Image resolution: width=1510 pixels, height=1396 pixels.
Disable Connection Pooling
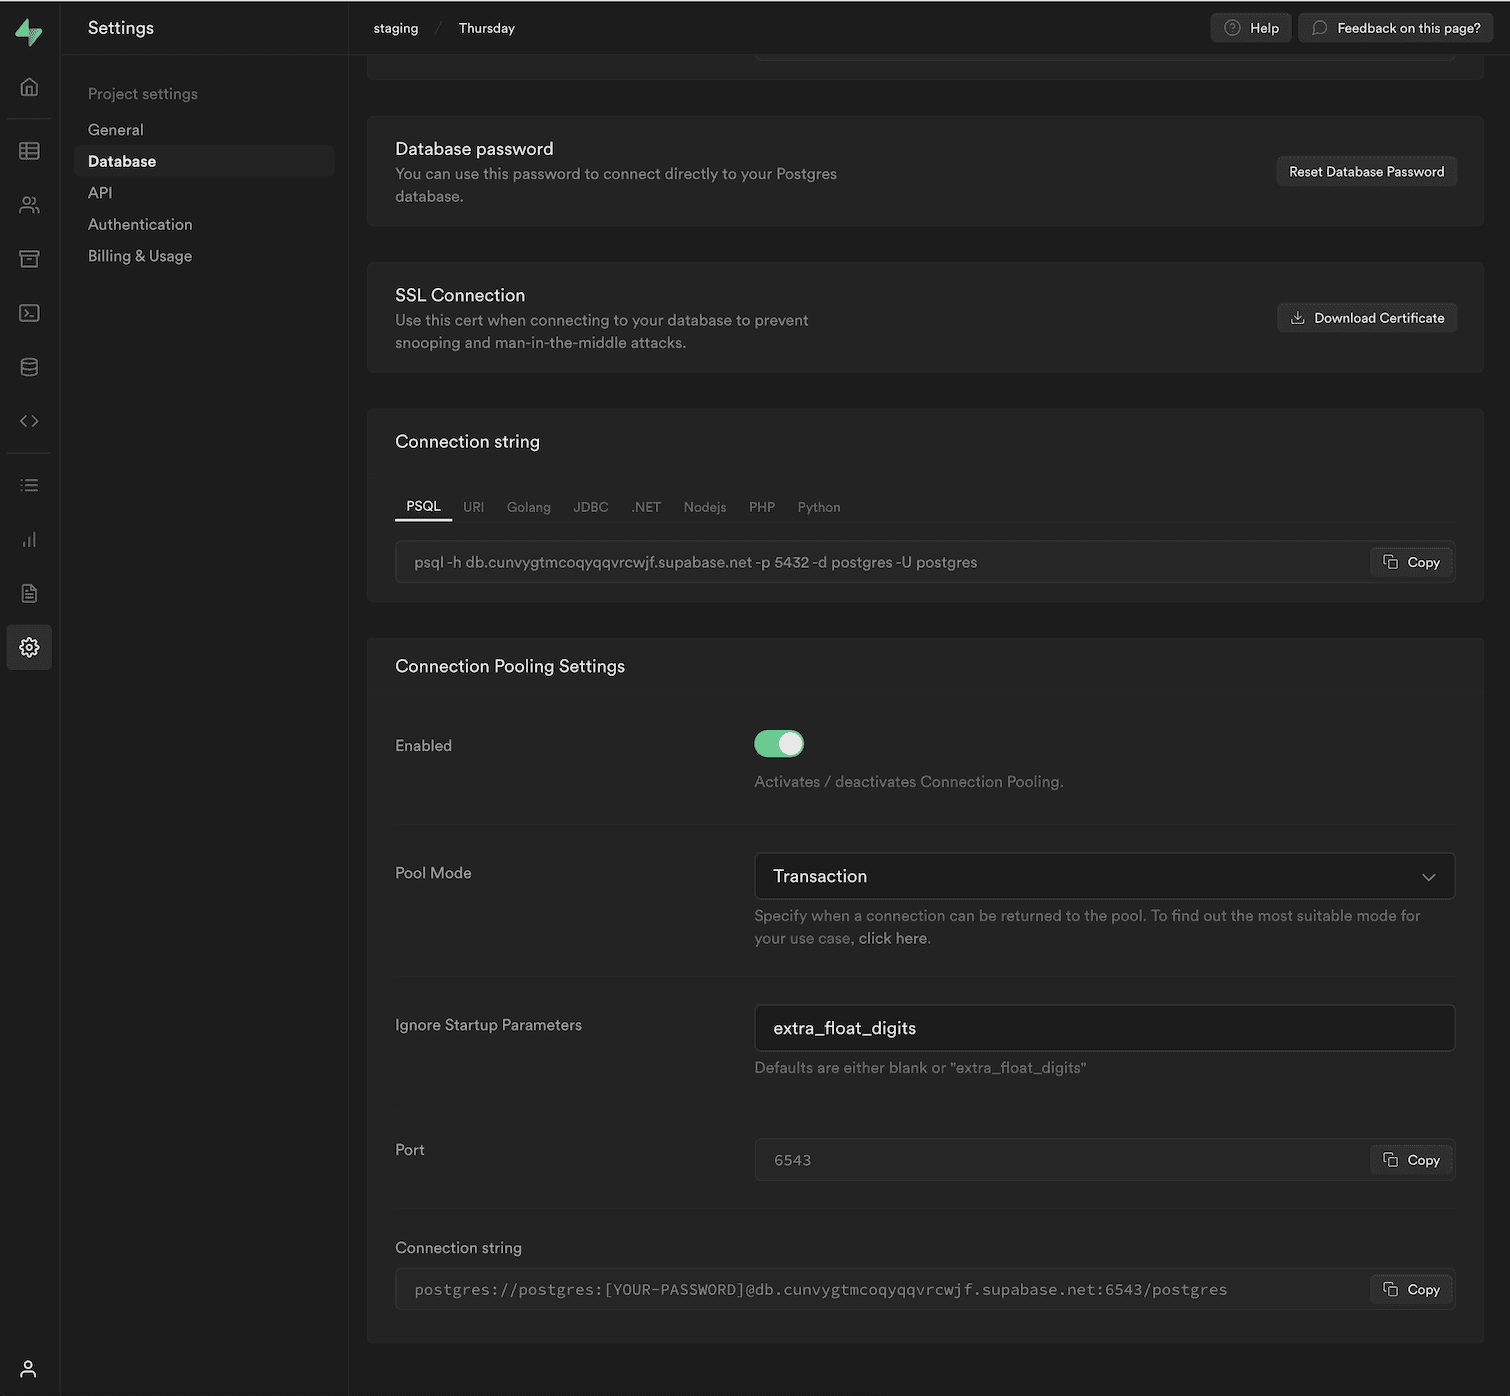click(779, 743)
